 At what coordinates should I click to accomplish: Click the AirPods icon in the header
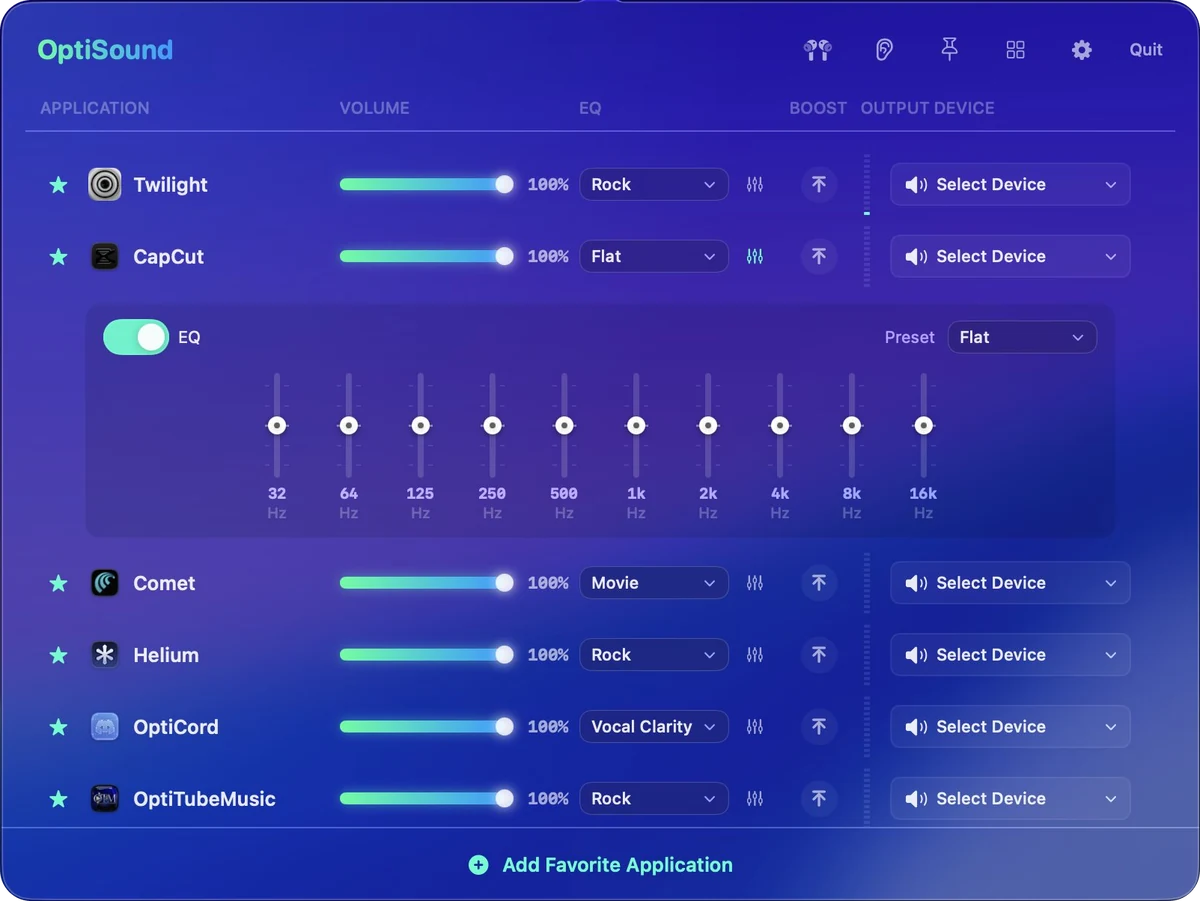[x=817, y=50]
